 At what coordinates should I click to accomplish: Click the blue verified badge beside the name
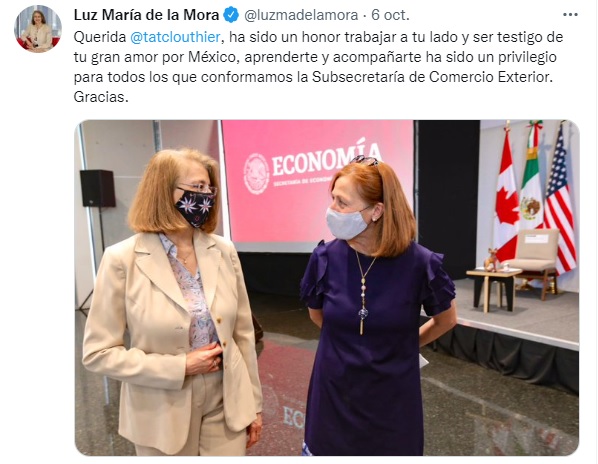pos(231,15)
